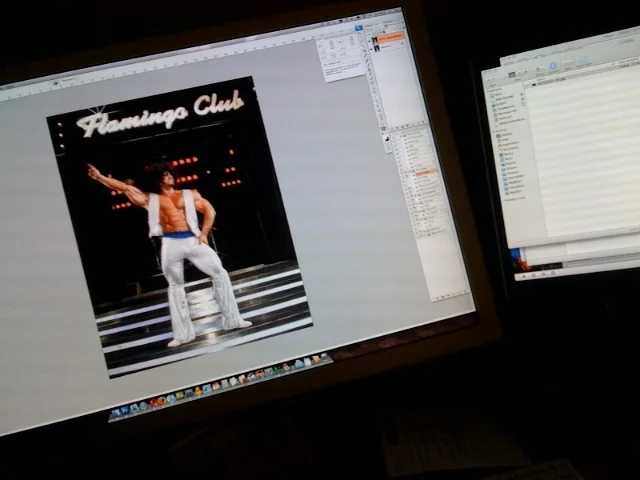Switch Finder view using the view mode buttons
The image size is (640, 480).
pyautogui.click(x=513, y=72)
